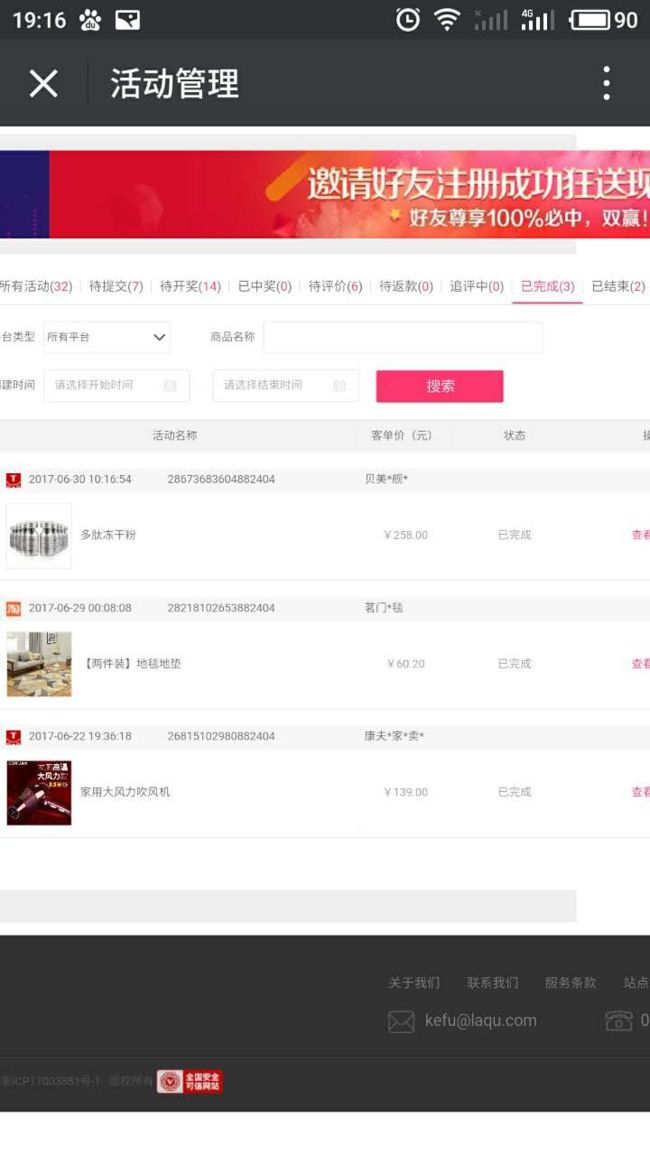Click the calendar icon in end time field
This screenshot has height=1156, width=650.
point(340,386)
